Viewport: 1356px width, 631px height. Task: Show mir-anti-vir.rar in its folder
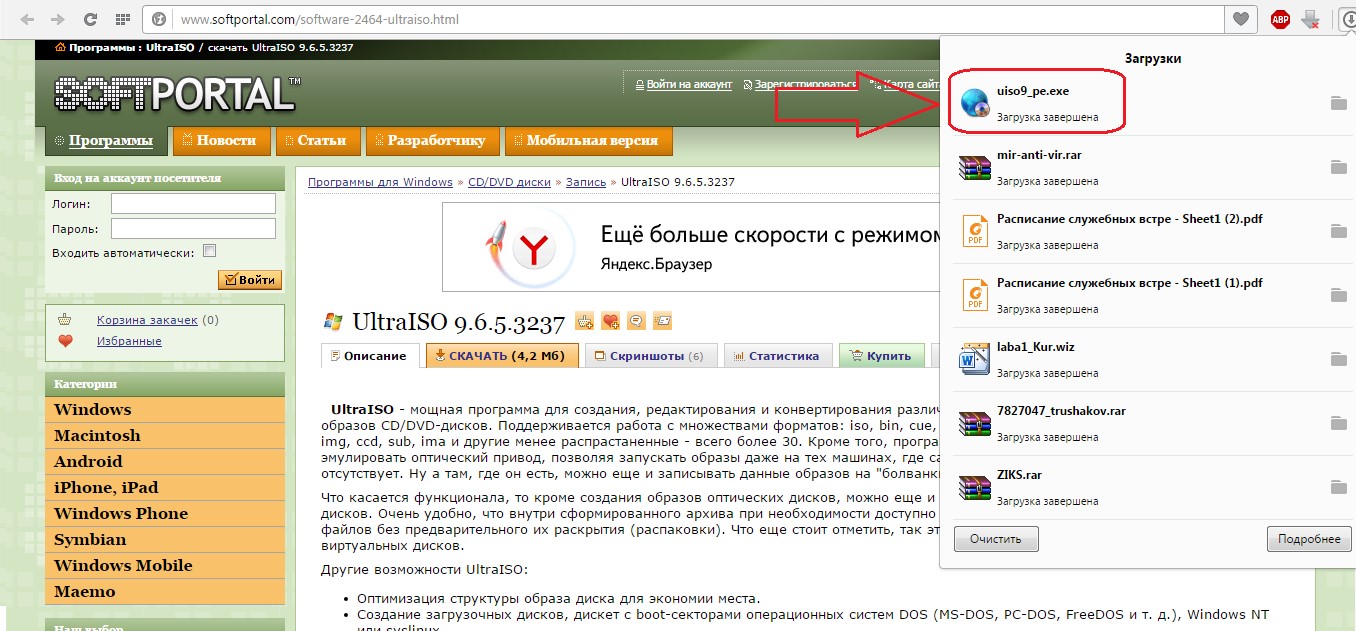[x=1338, y=167]
